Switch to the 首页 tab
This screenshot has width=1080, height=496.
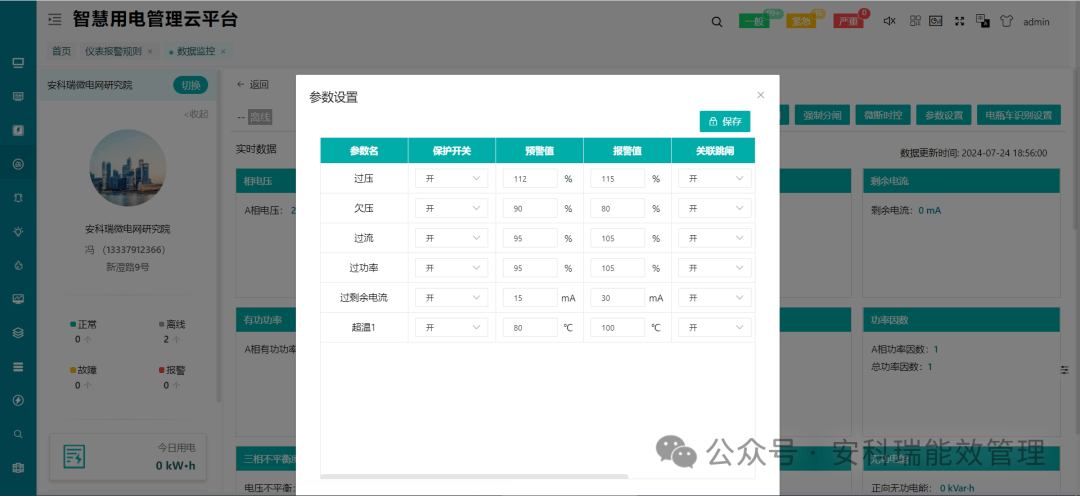(x=61, y=51)
